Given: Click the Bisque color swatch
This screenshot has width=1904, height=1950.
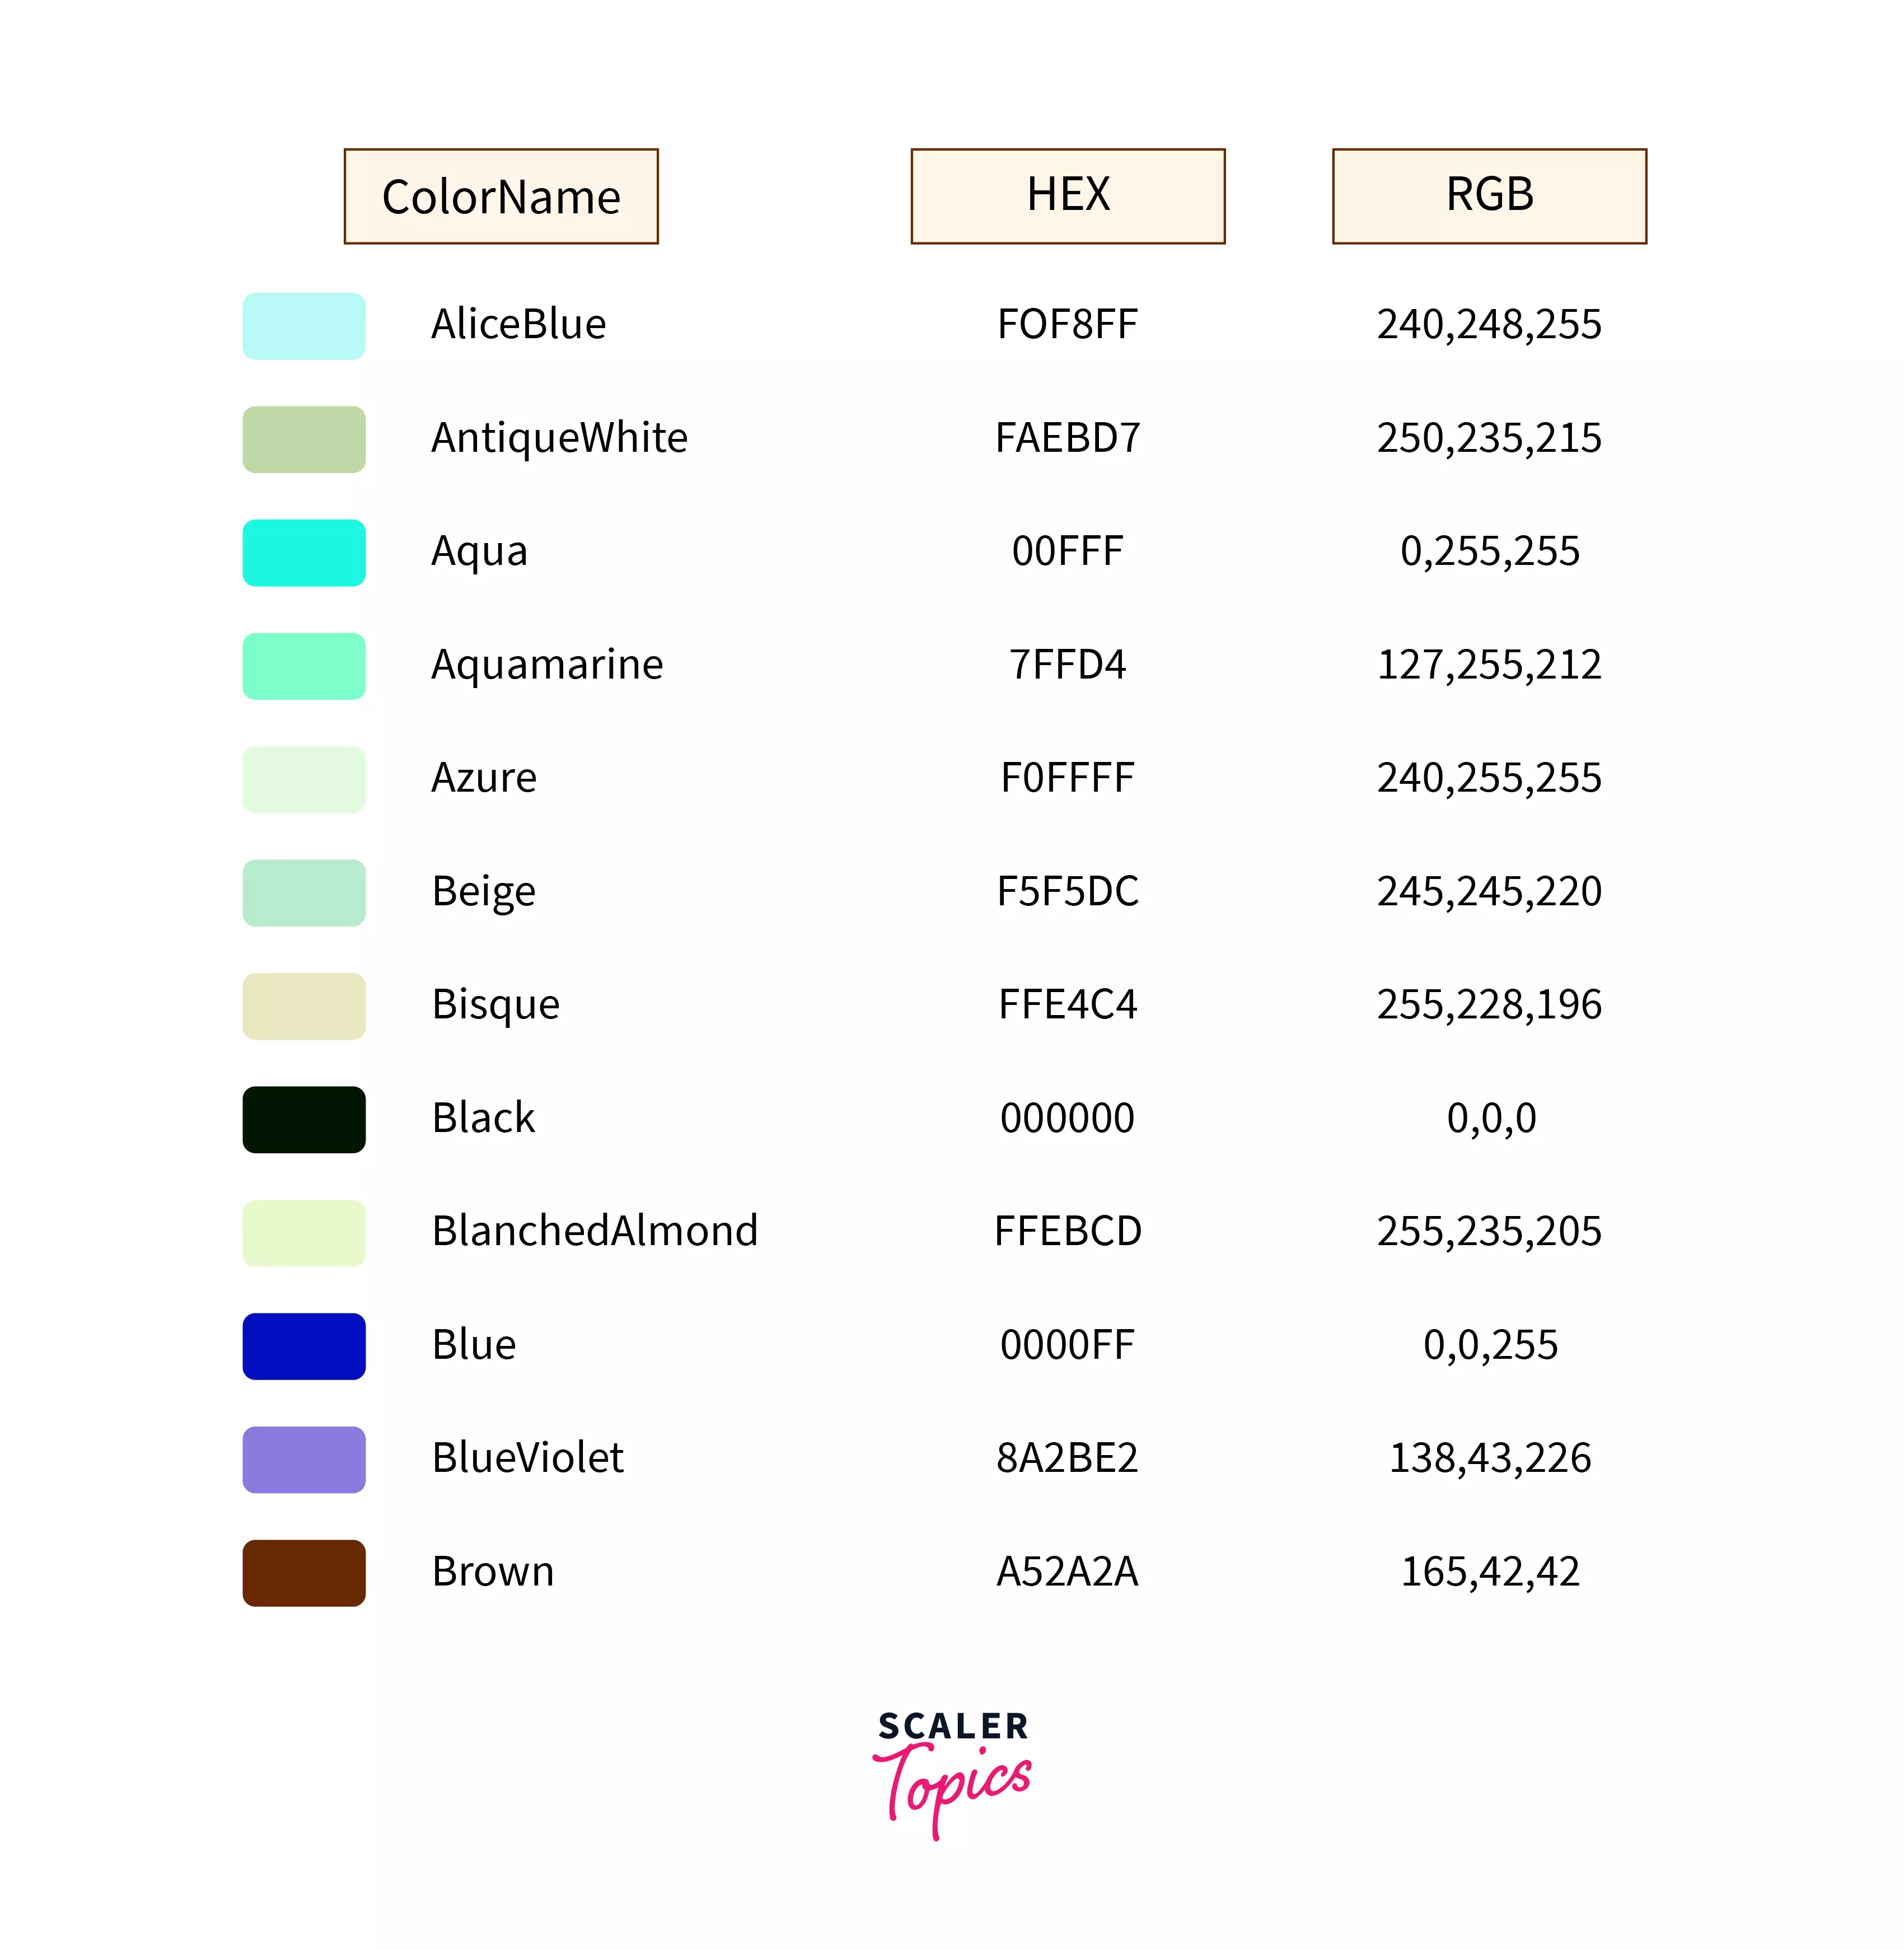Looking at the screenshot, I should coord(304,1006).
